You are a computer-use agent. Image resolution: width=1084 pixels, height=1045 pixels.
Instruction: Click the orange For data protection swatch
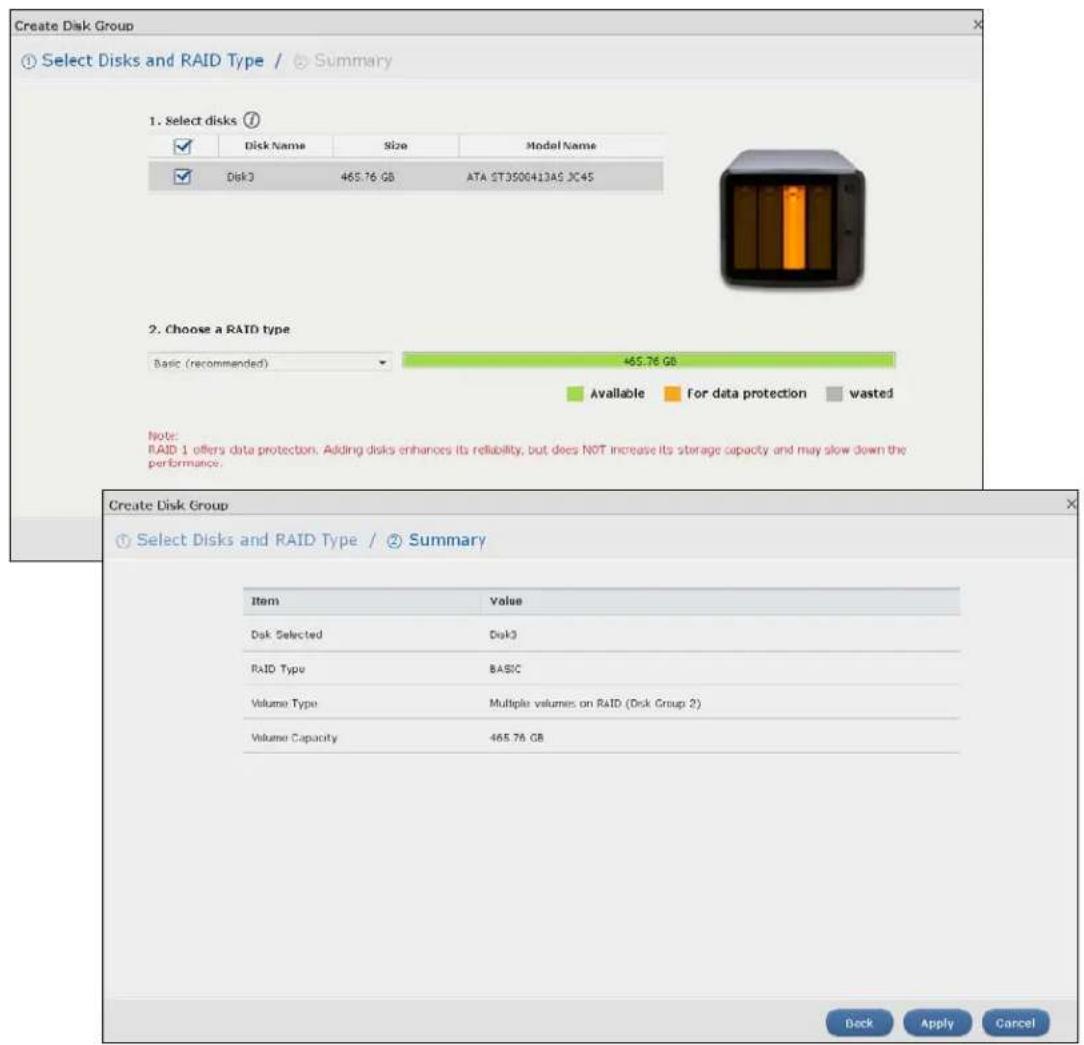pyautogui.click(x=672, y=394)
